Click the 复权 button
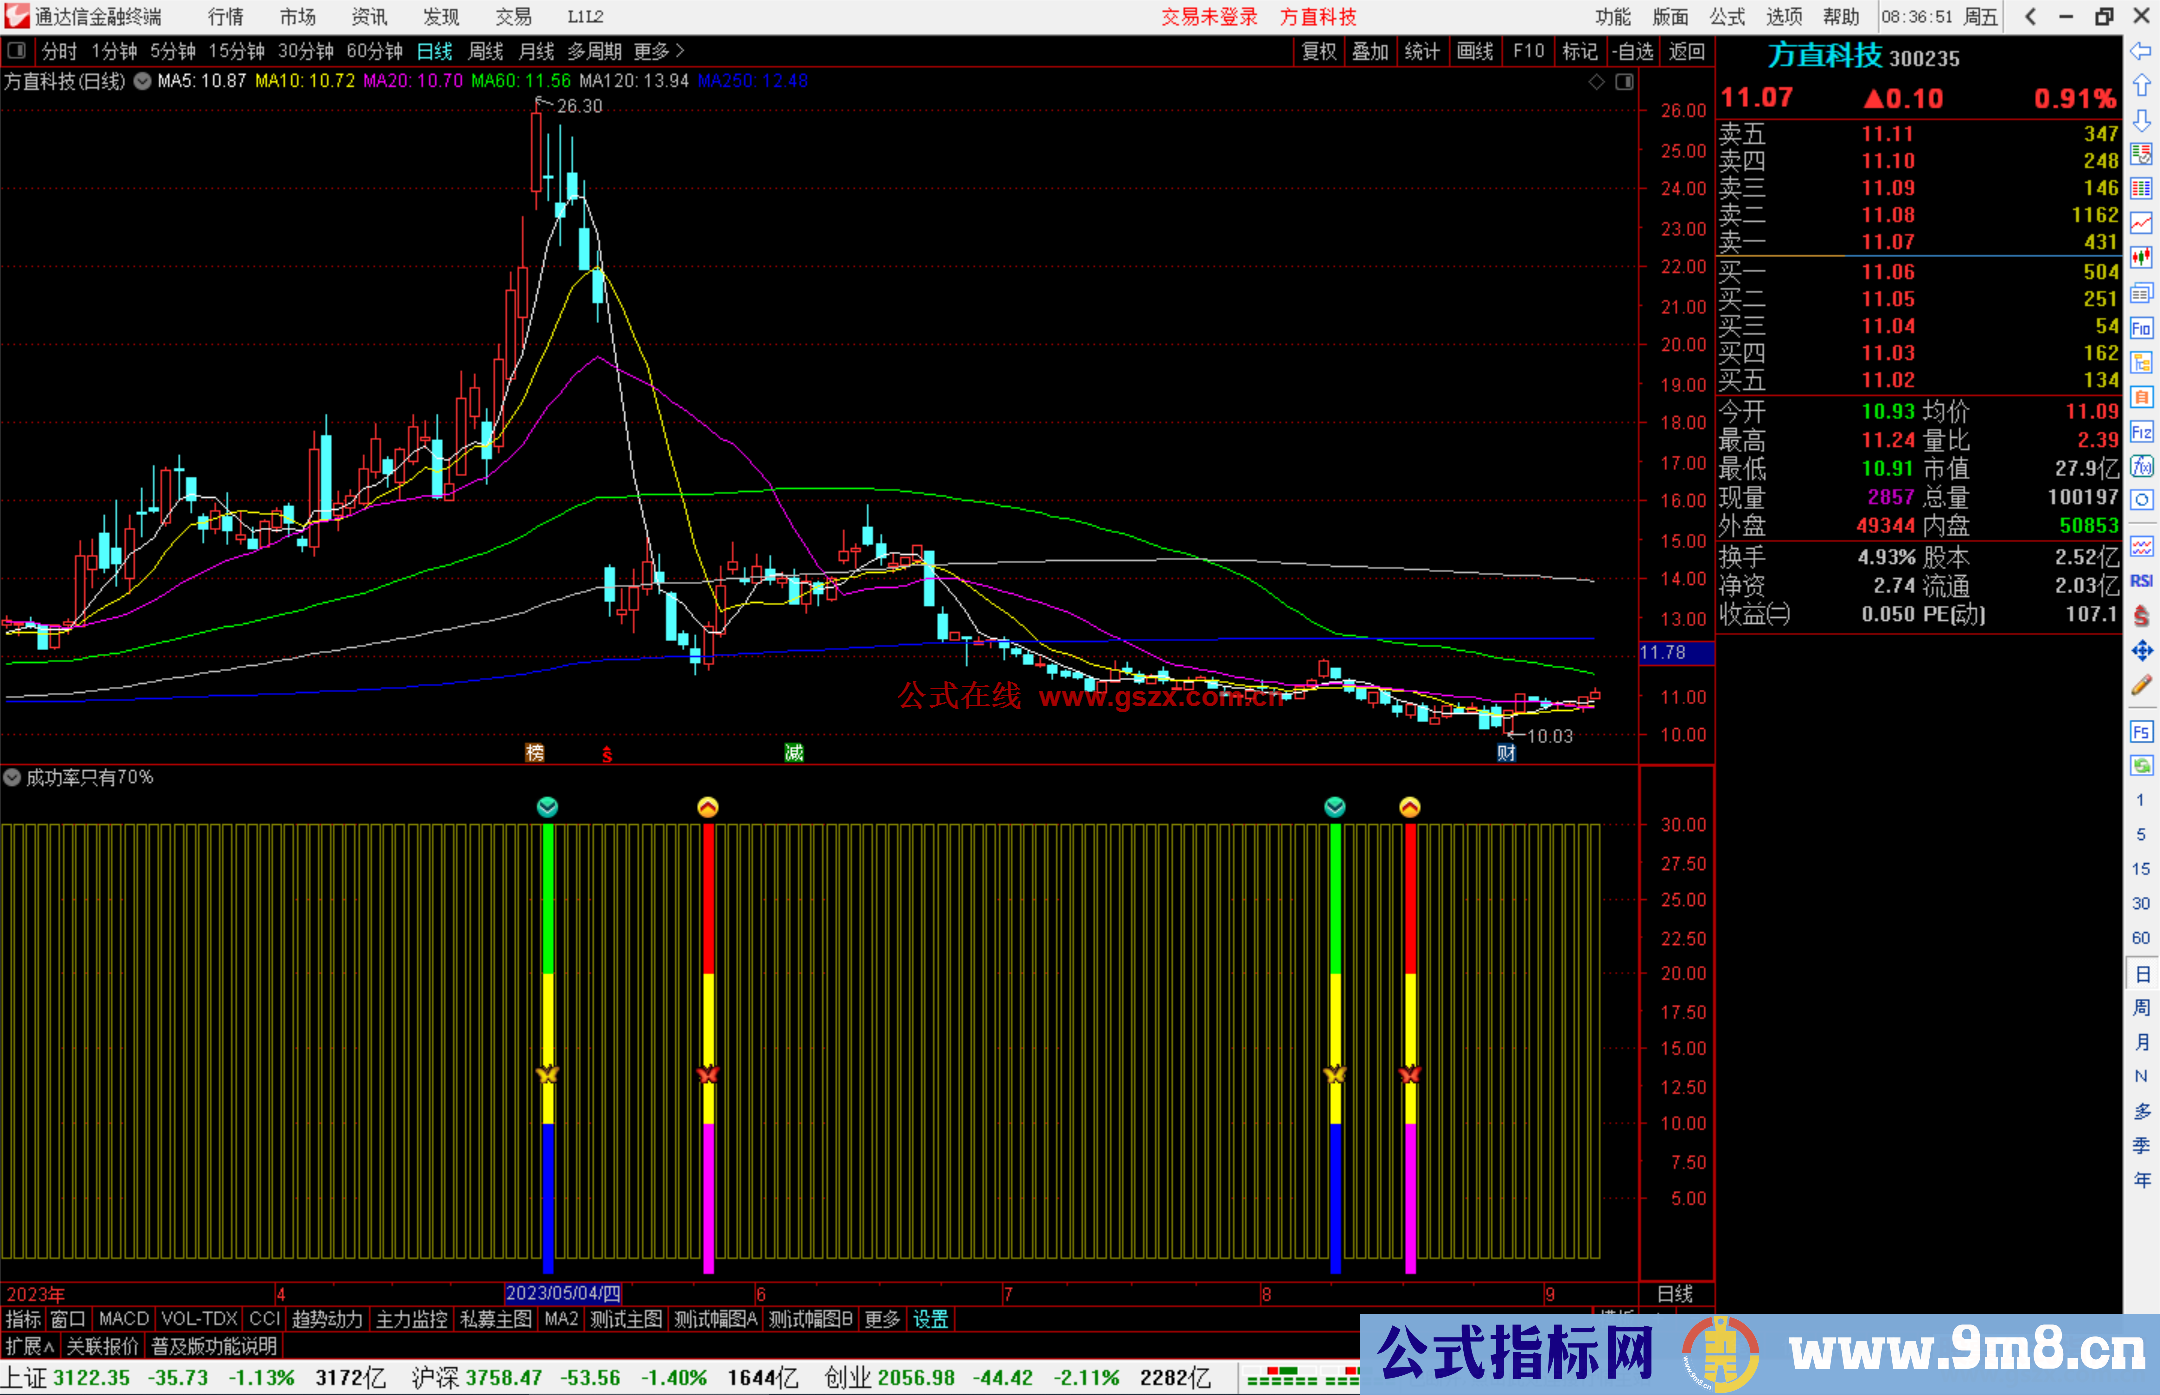2160x1395 pixels. [1319, 51]
